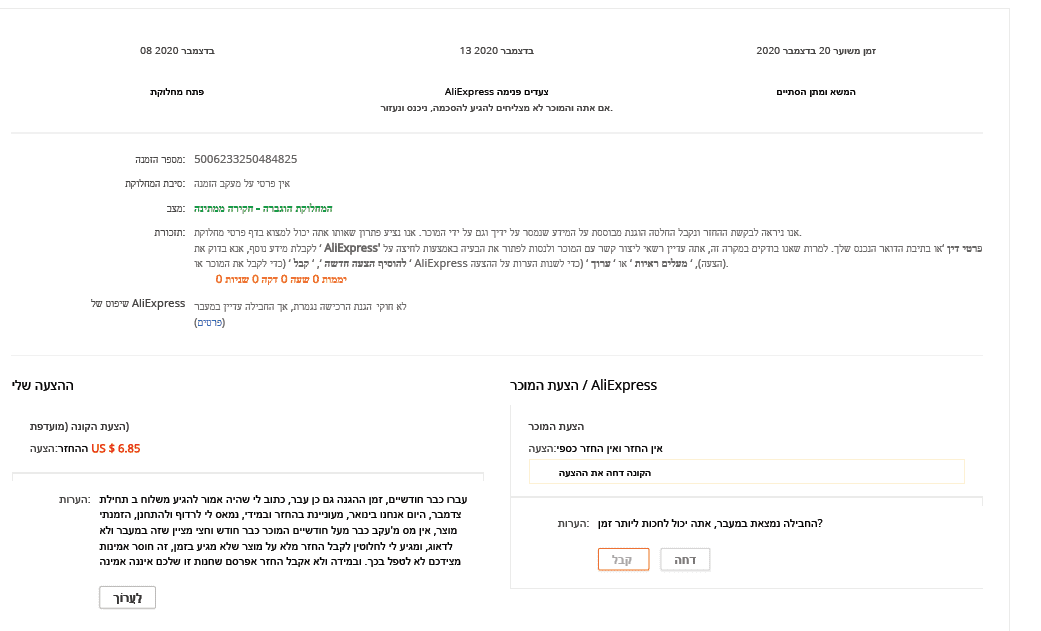
Task: Click the green dispute status text
Action: [263, 208]
